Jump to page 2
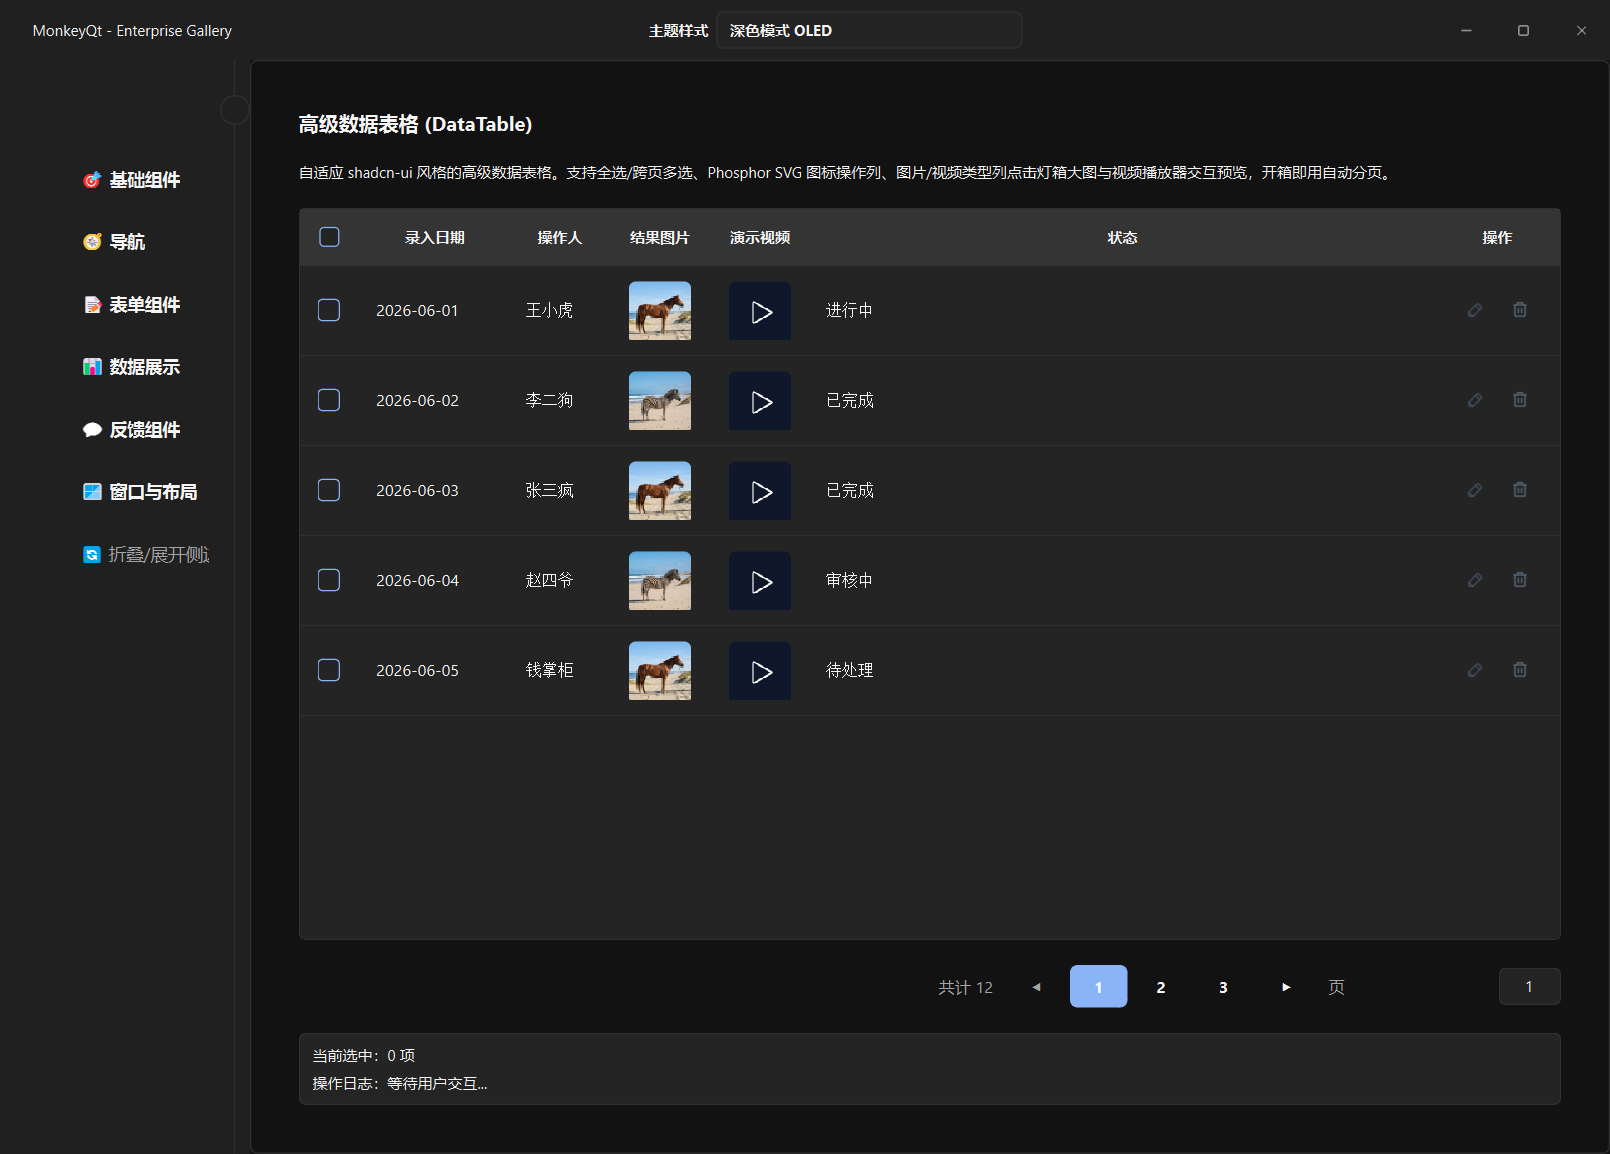1610x1154 pixels. (1161, 987)
